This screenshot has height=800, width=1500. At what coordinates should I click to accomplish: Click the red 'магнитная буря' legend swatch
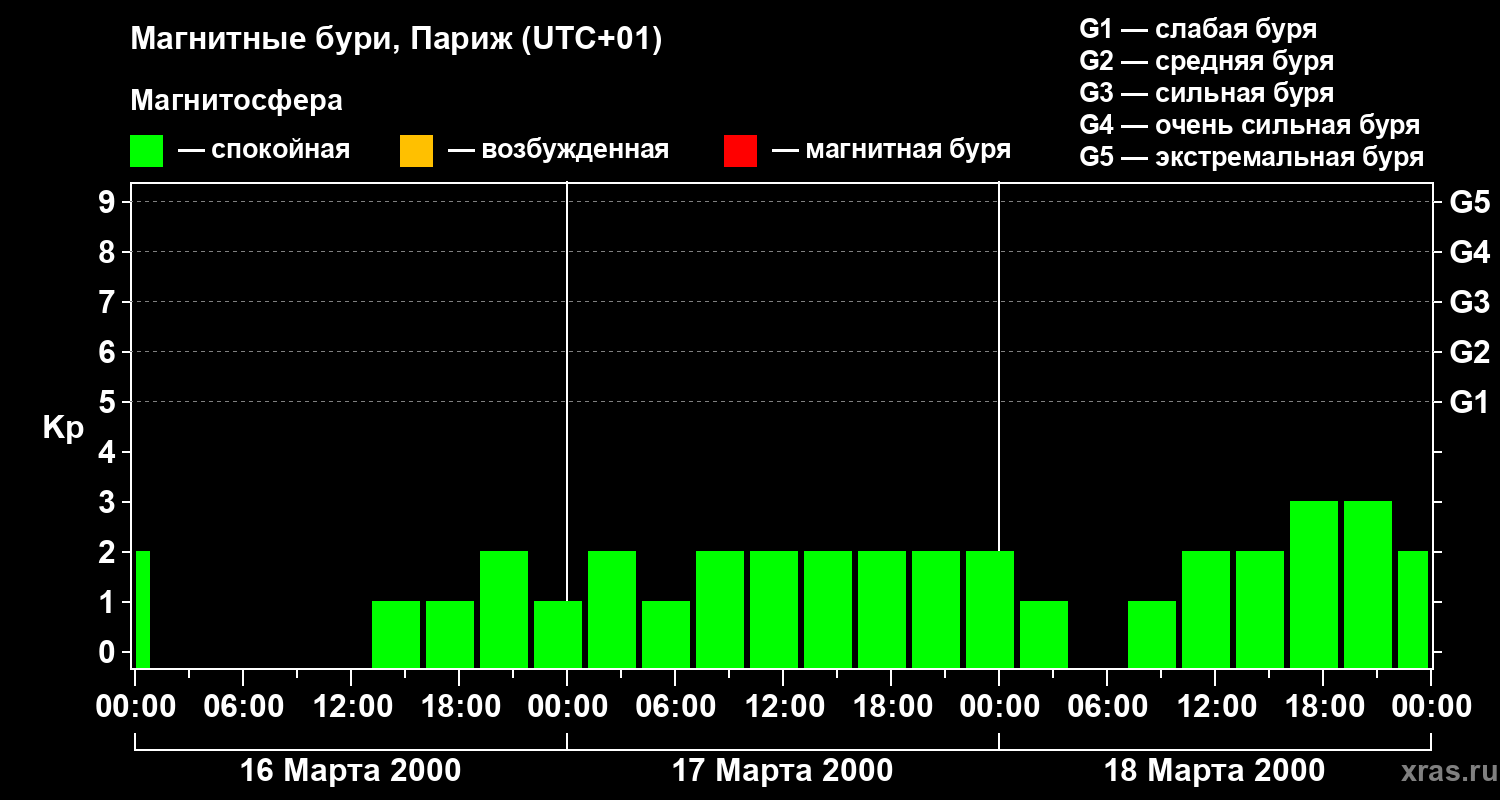(x=740, y=150)
